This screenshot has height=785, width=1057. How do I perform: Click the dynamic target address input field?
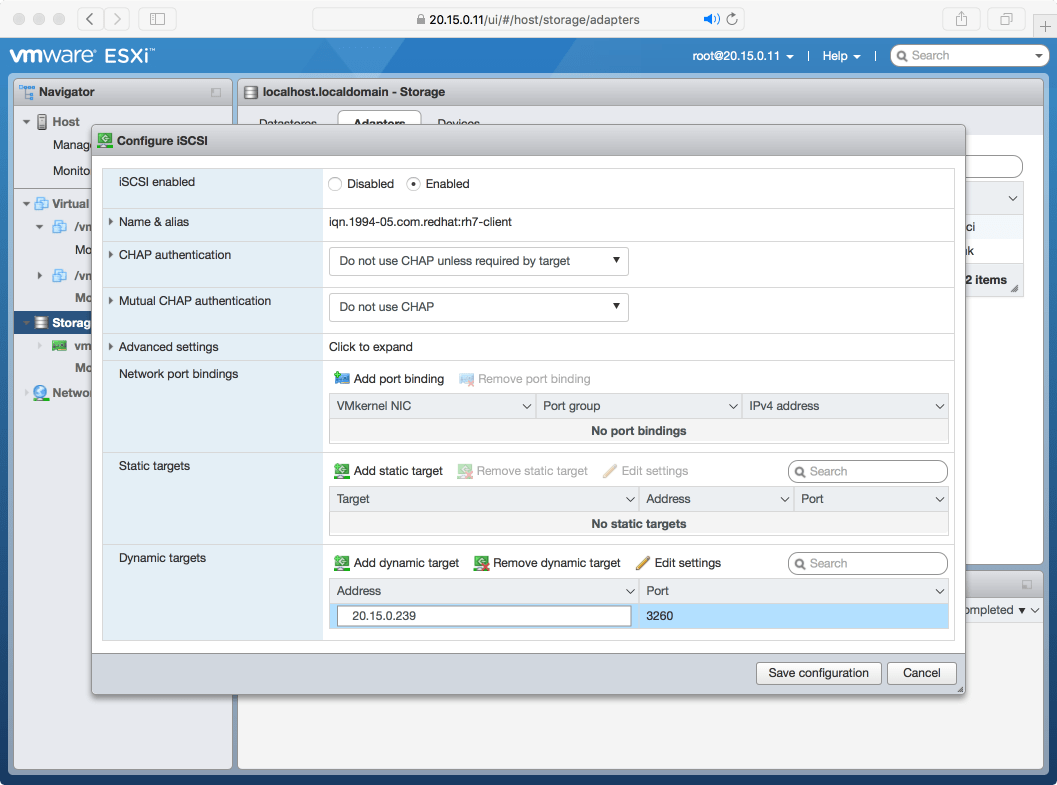pyautogui.click(x=483, y=615)
